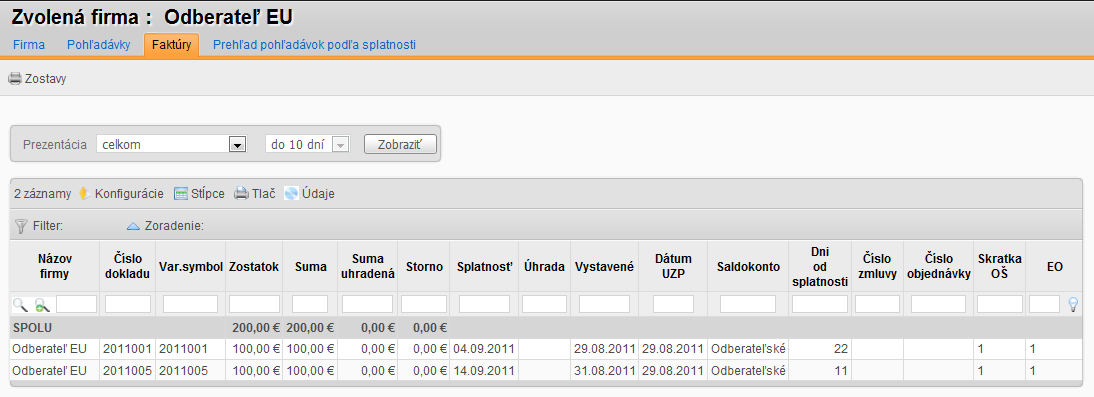Expand the Prezentácia celkom dropdown

[238, 144]
